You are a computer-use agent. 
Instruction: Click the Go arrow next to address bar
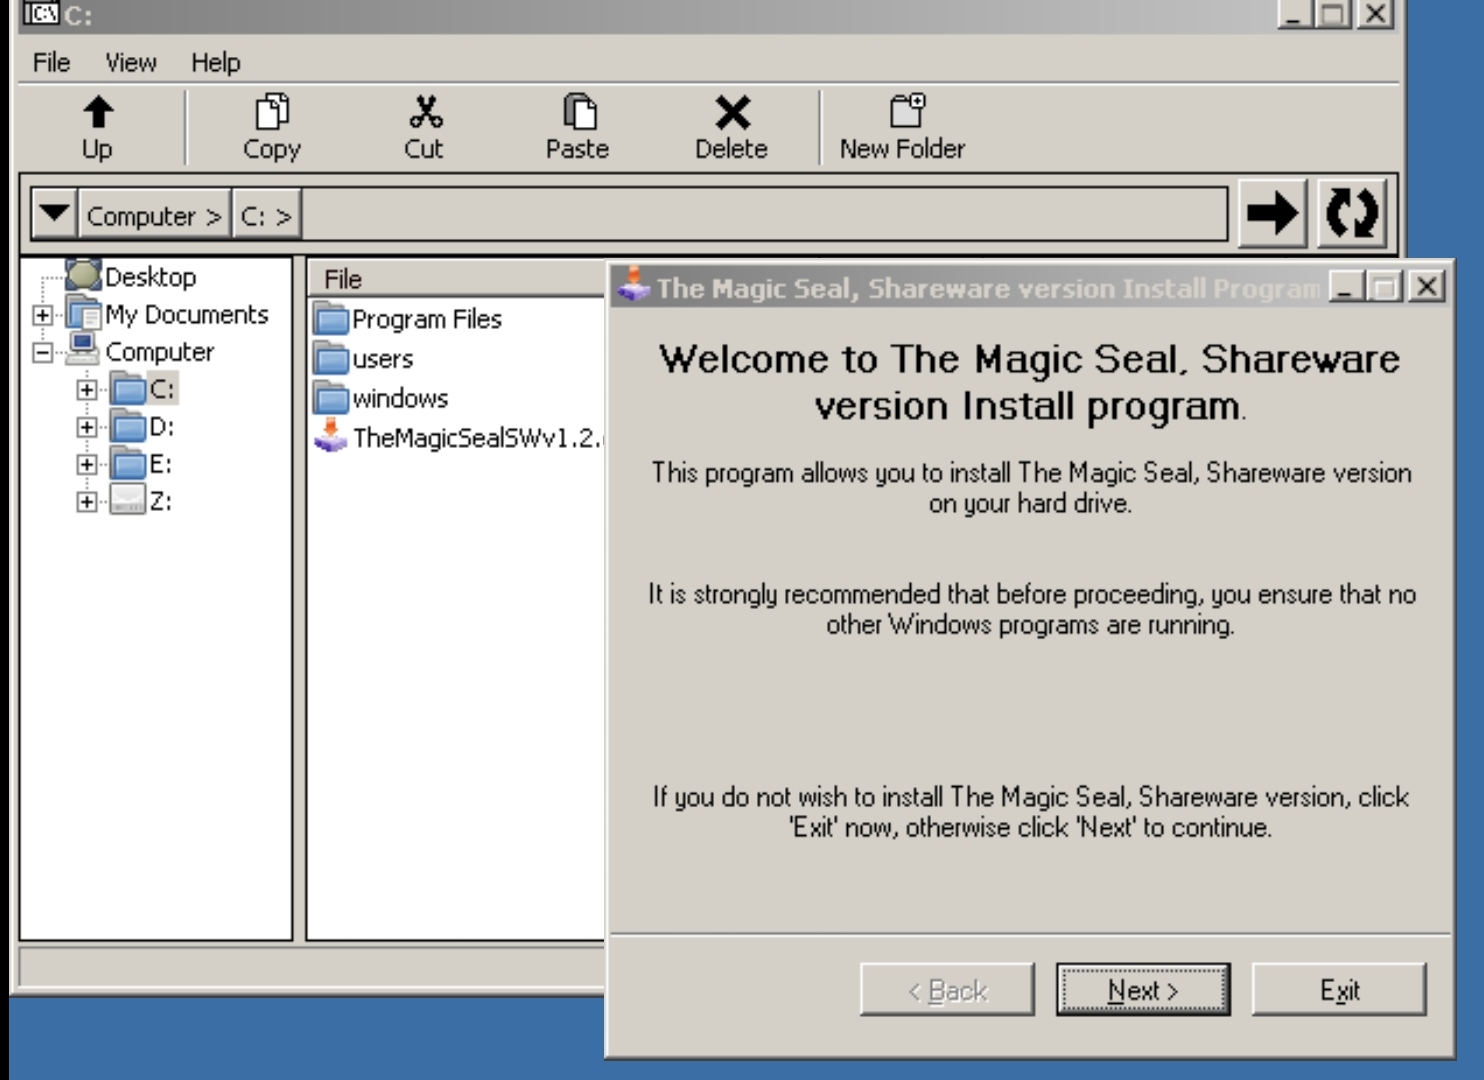(1272, 213)
